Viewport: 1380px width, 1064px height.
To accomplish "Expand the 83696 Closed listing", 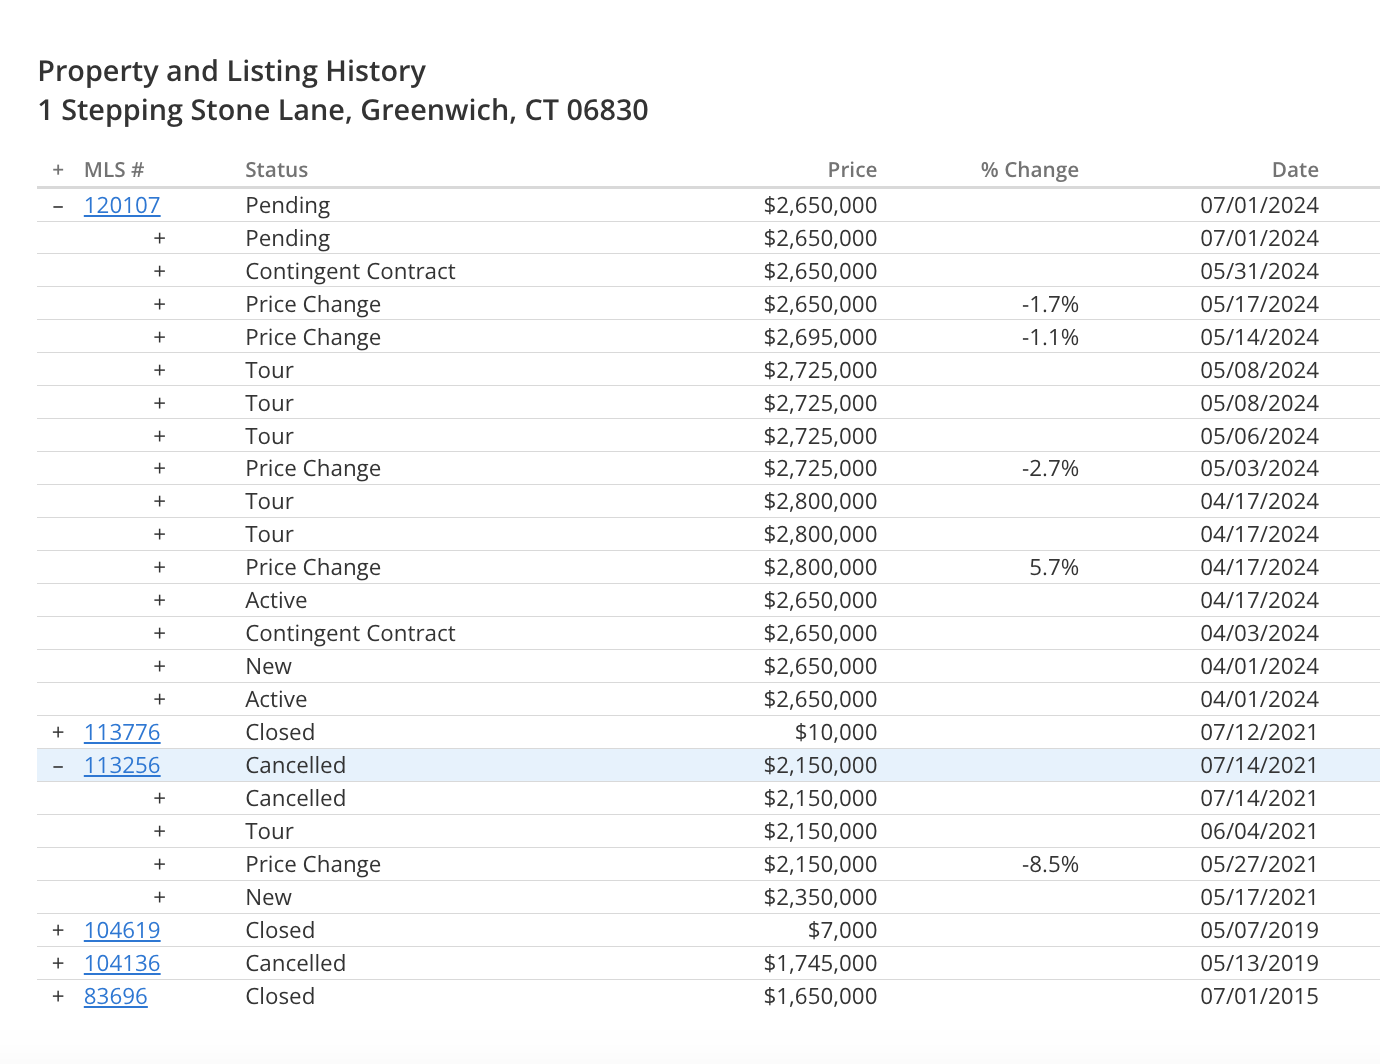I will [58, 996].
